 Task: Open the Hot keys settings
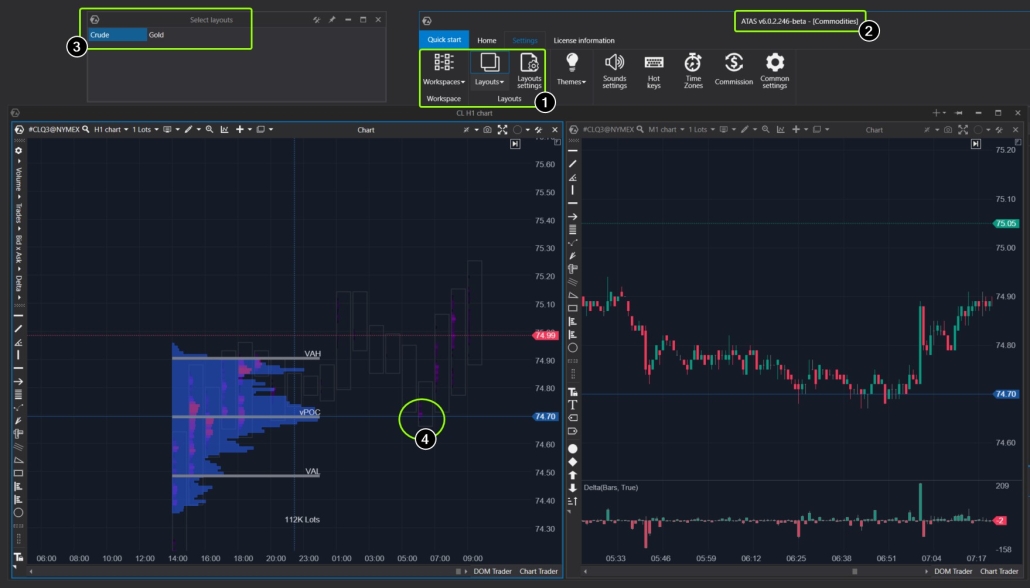point(654,70)
